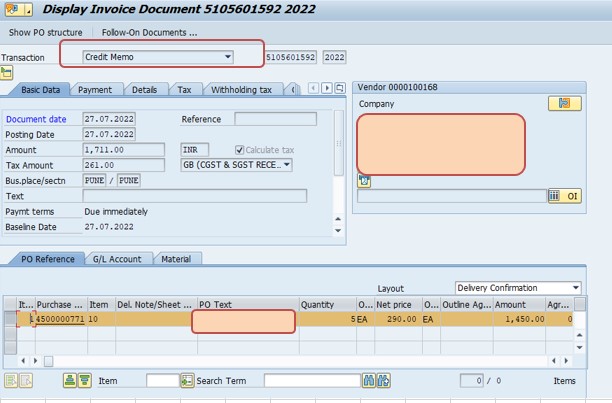Switch to the Payment tab
612x403 pixels.
[x=95, y=90]
